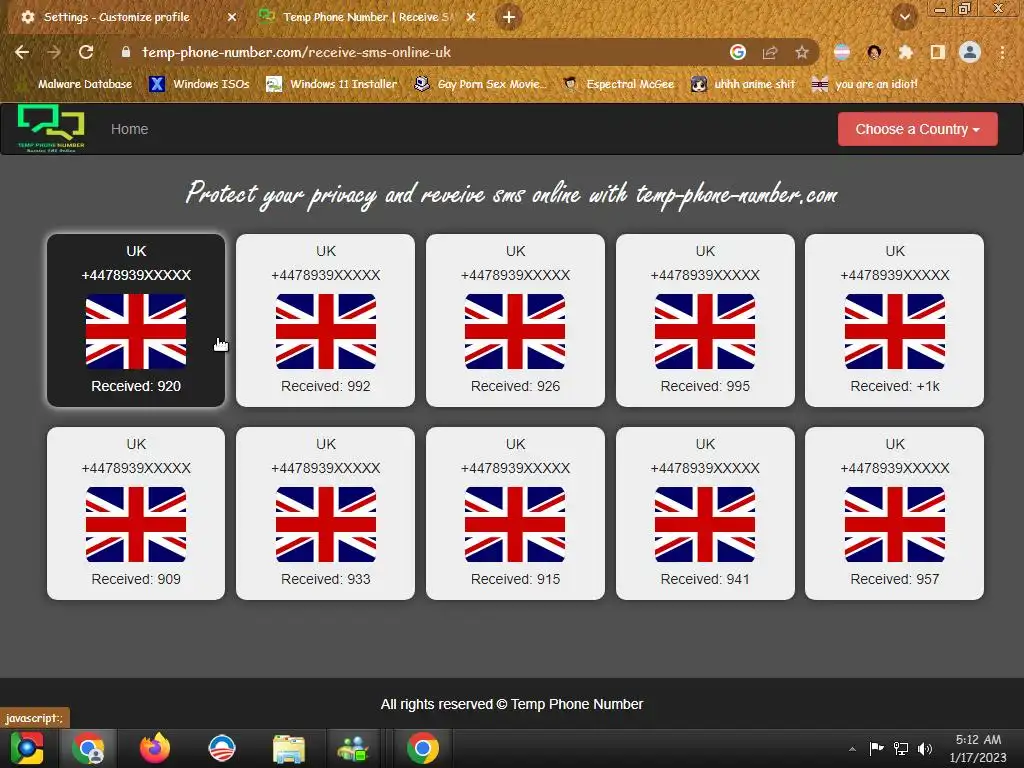Go back with the browser back arrow

pyautogui.click(x=22, y=52)
